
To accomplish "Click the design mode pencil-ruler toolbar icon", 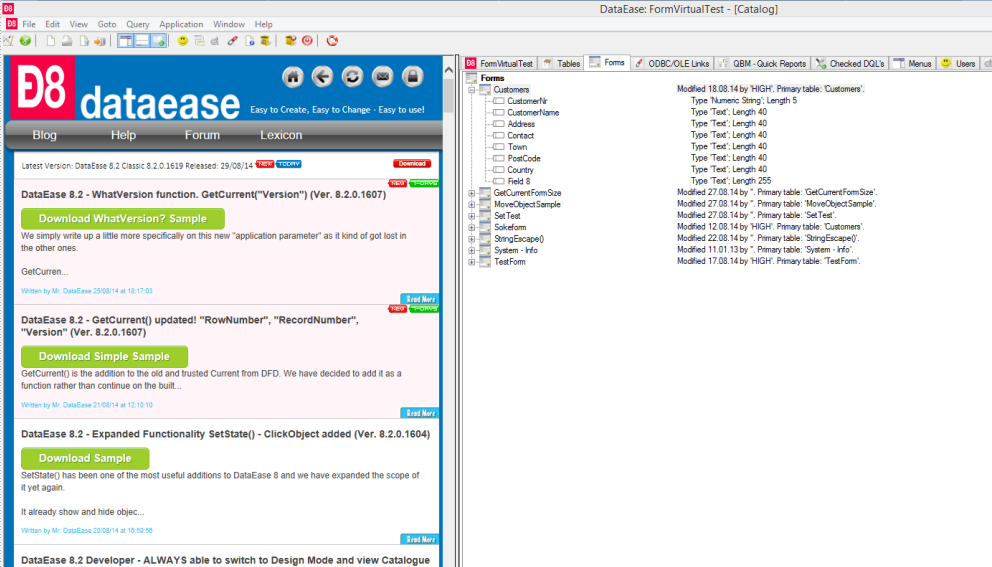I will pos(8,40).
